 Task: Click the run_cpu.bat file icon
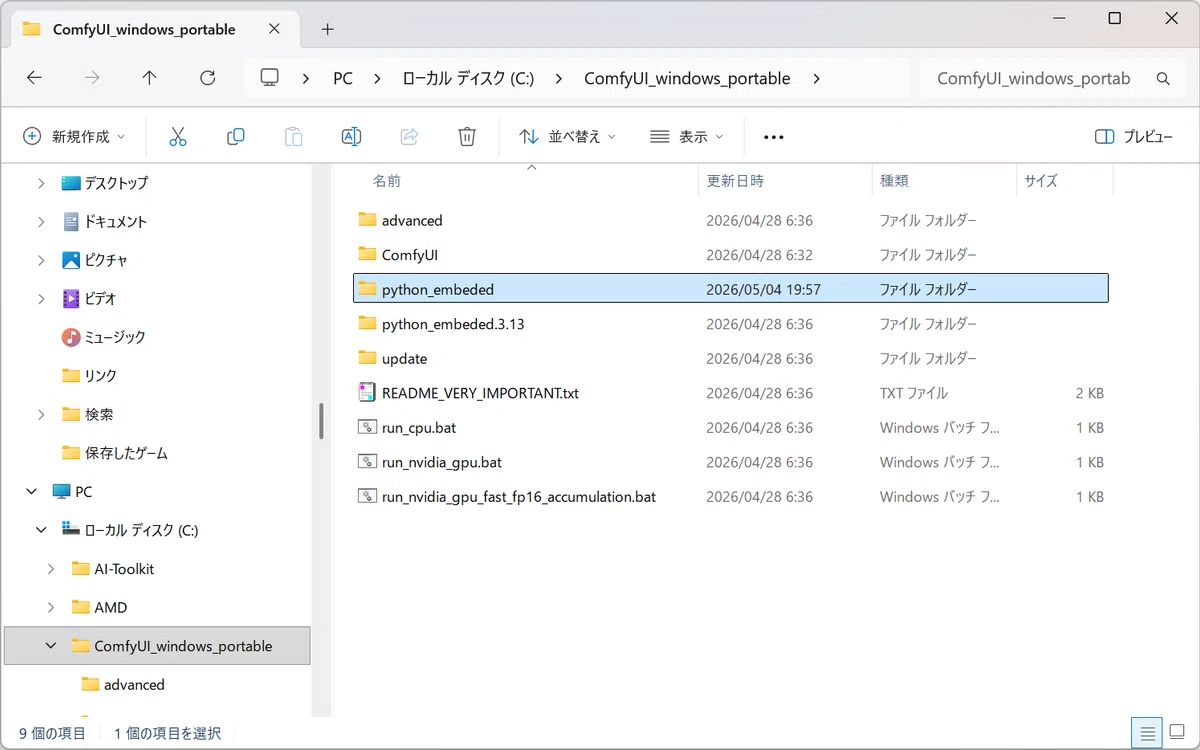367,428
